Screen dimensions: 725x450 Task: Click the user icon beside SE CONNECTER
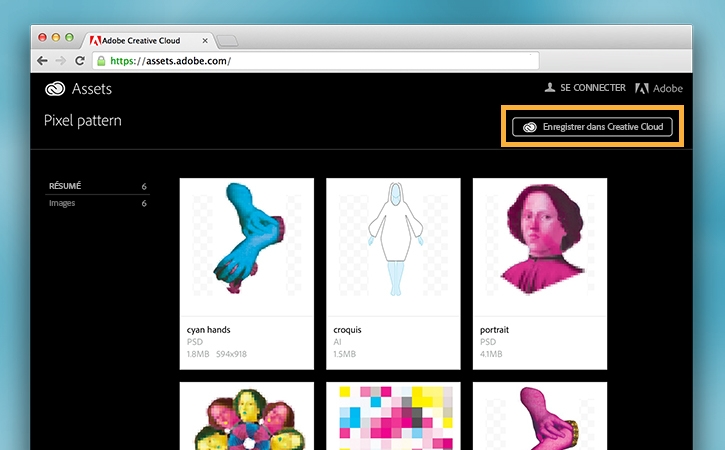(549, 87)
